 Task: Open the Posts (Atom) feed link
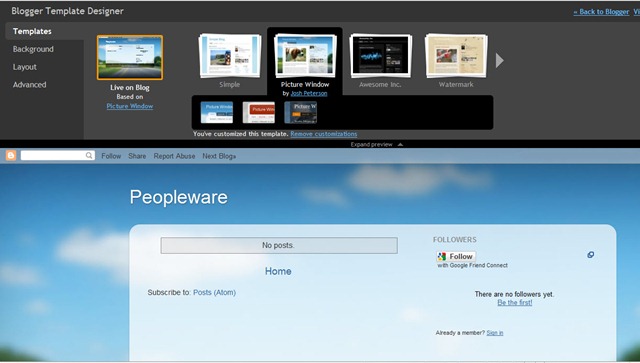214,292
